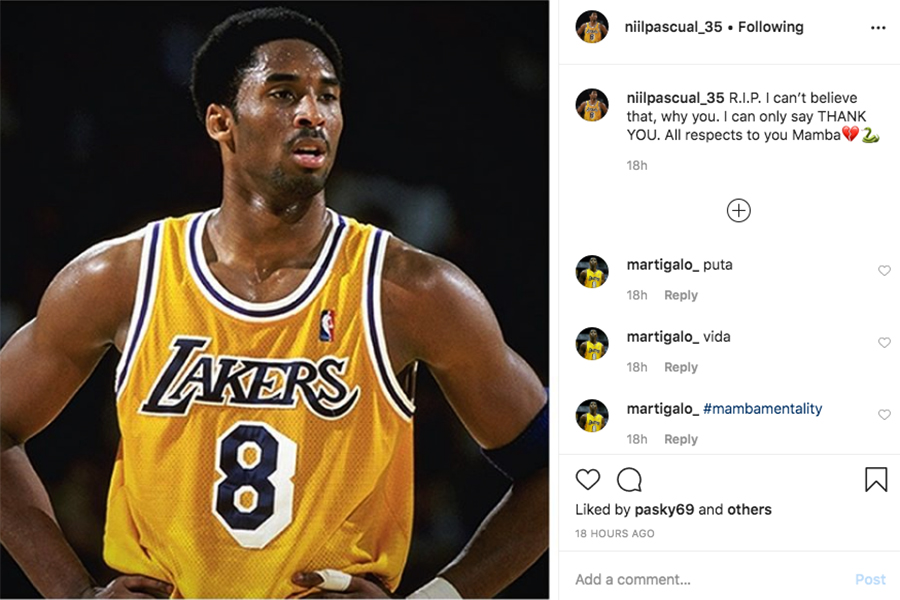Reply to the "puta" comment
This screenshot has height=600, width=900.
681,295
